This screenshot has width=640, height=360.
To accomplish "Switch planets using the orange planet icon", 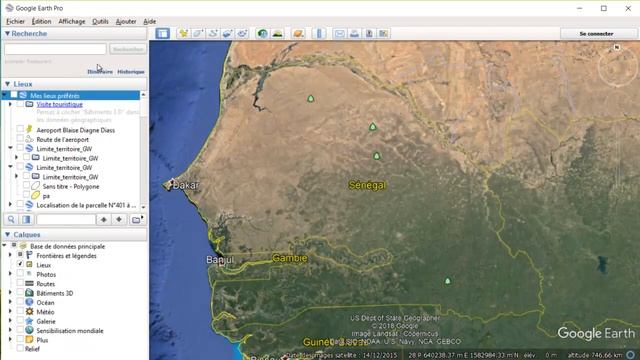I will [x=298, y=33].
